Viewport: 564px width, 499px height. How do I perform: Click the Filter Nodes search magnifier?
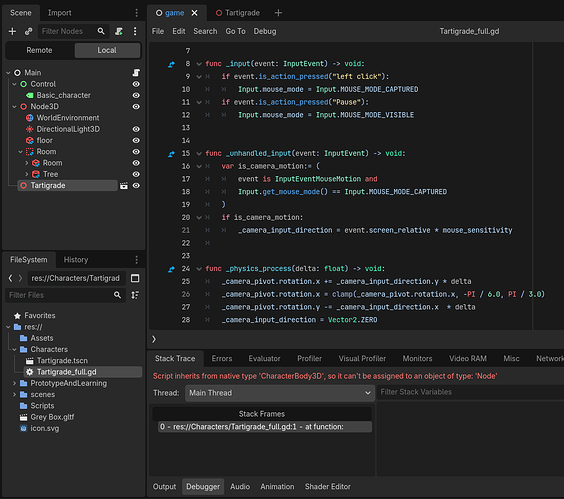(x=101, y=31)
